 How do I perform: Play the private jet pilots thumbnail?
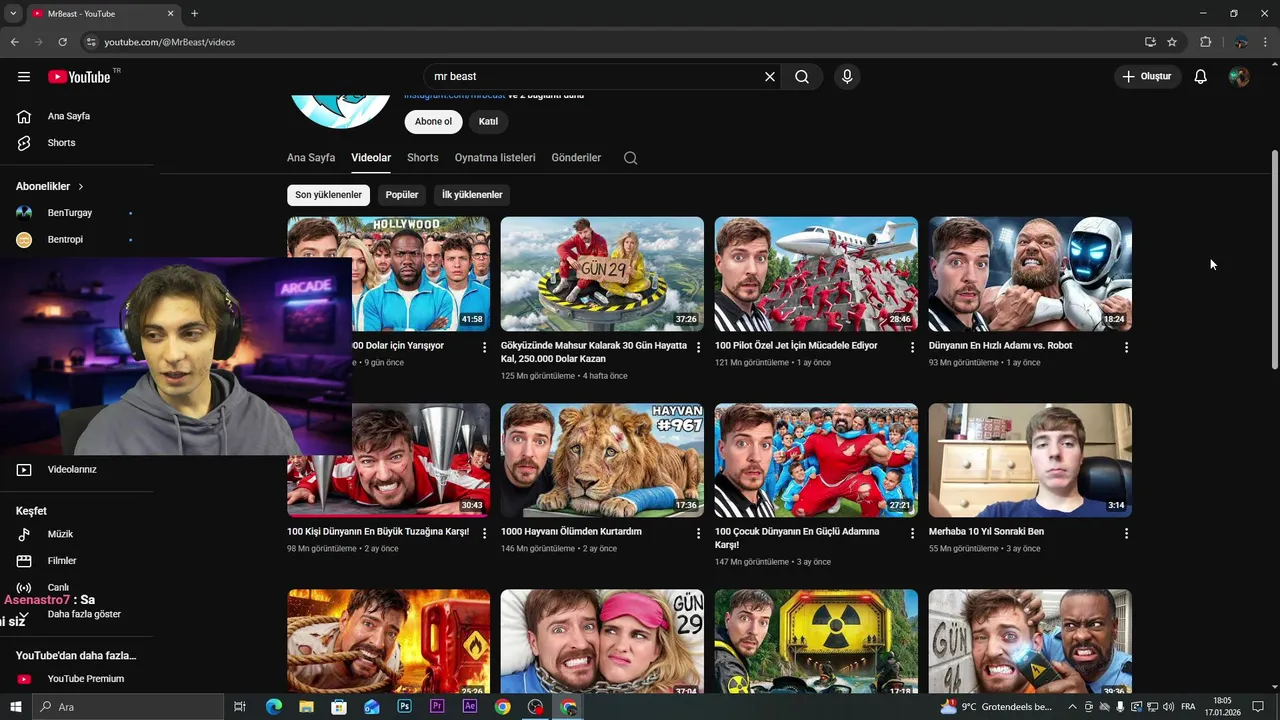(x=816, y=274)
